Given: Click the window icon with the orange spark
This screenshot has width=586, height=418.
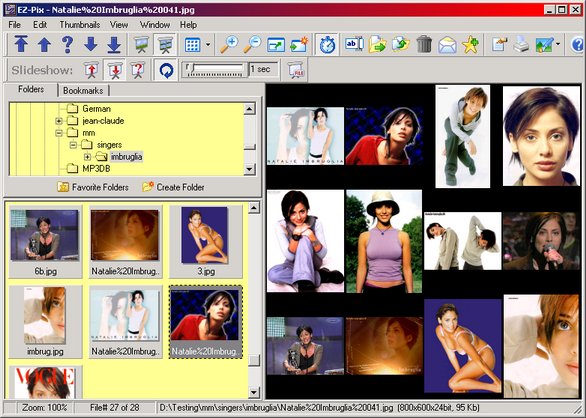Looking at the screenshot, I should pos(299,44).
